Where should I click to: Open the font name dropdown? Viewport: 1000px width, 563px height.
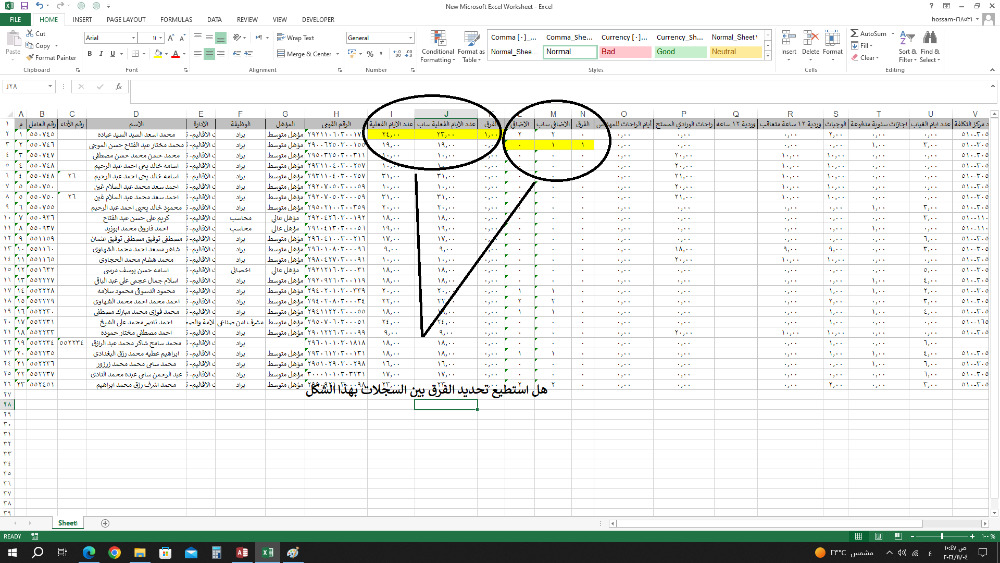tap(132, 37)
